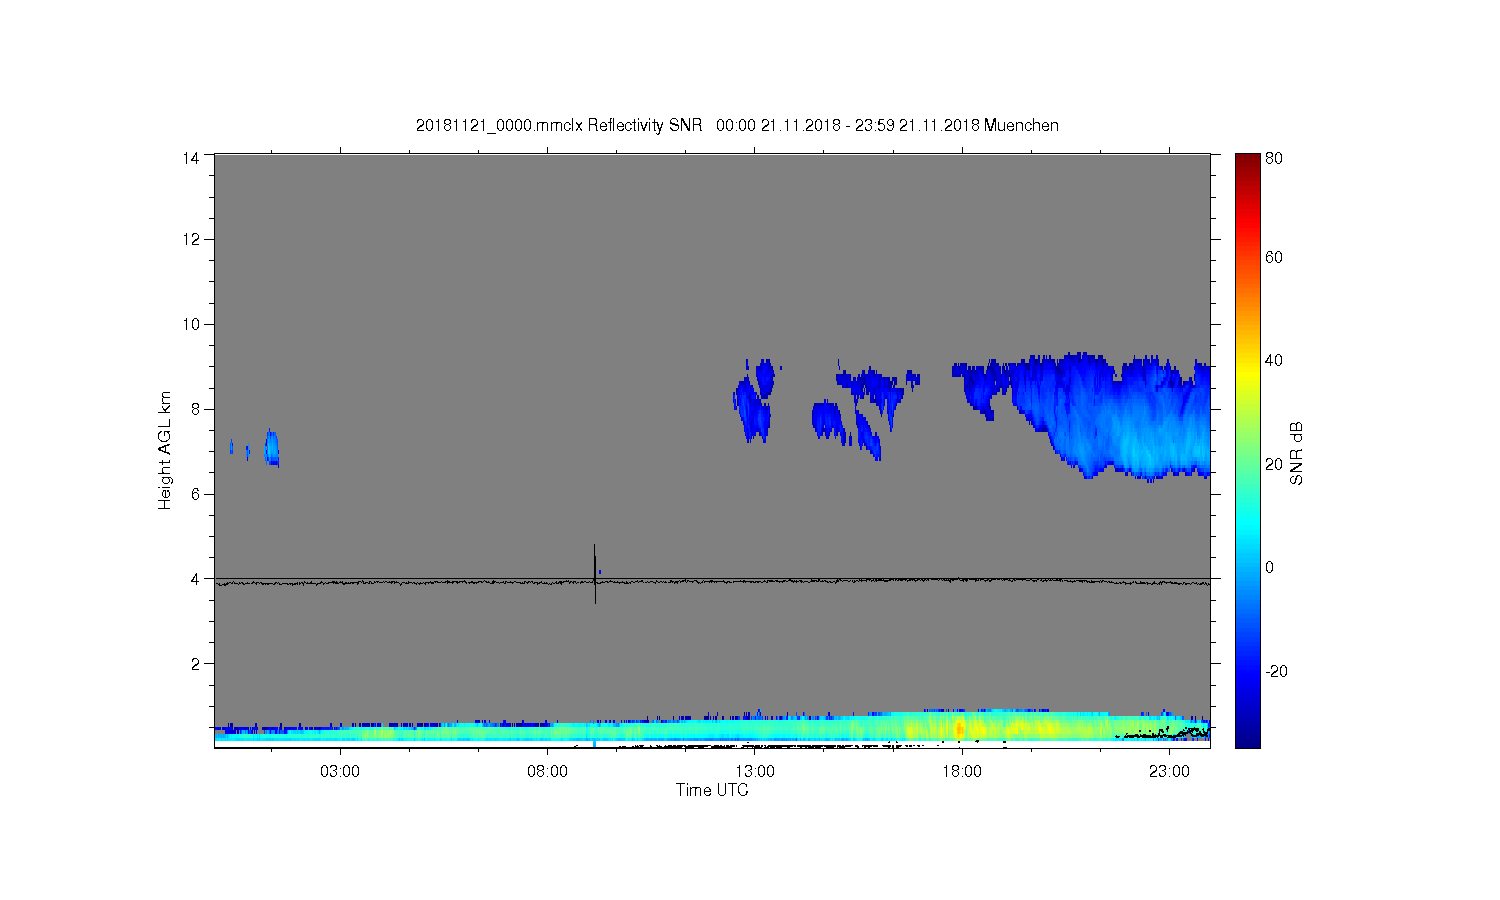Click the 03:00 time tick label
The width and height of the screenshot is (1500, 900).
tap(340, 772)
